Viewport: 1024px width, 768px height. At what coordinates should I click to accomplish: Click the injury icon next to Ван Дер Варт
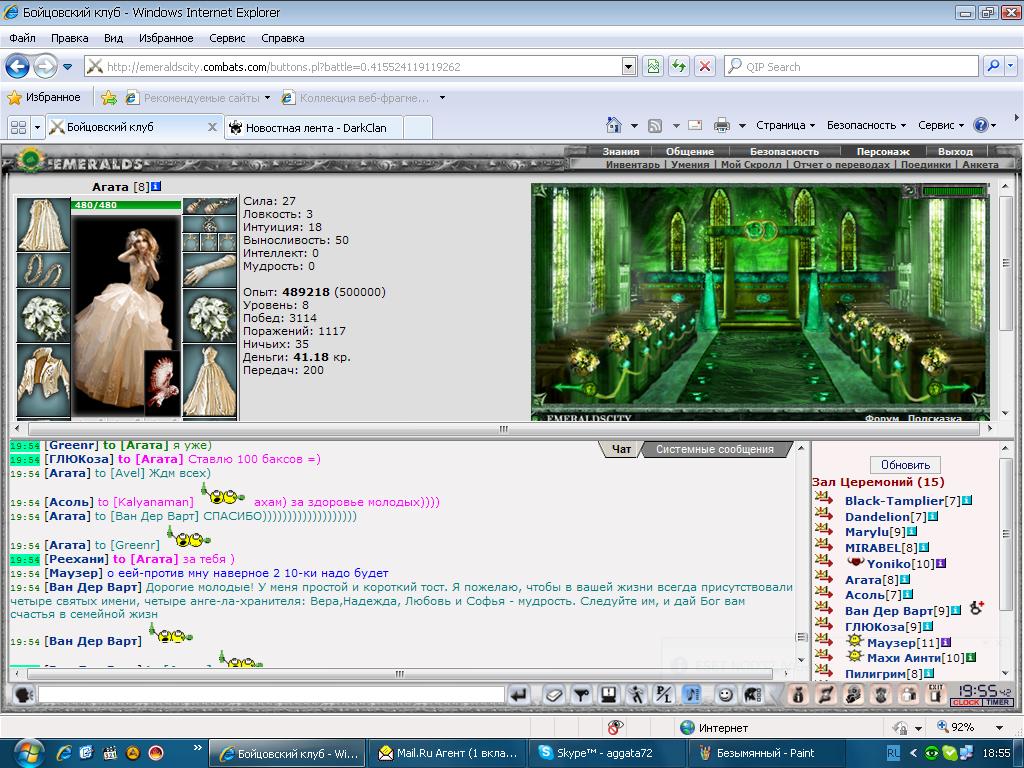pos(977,608)
